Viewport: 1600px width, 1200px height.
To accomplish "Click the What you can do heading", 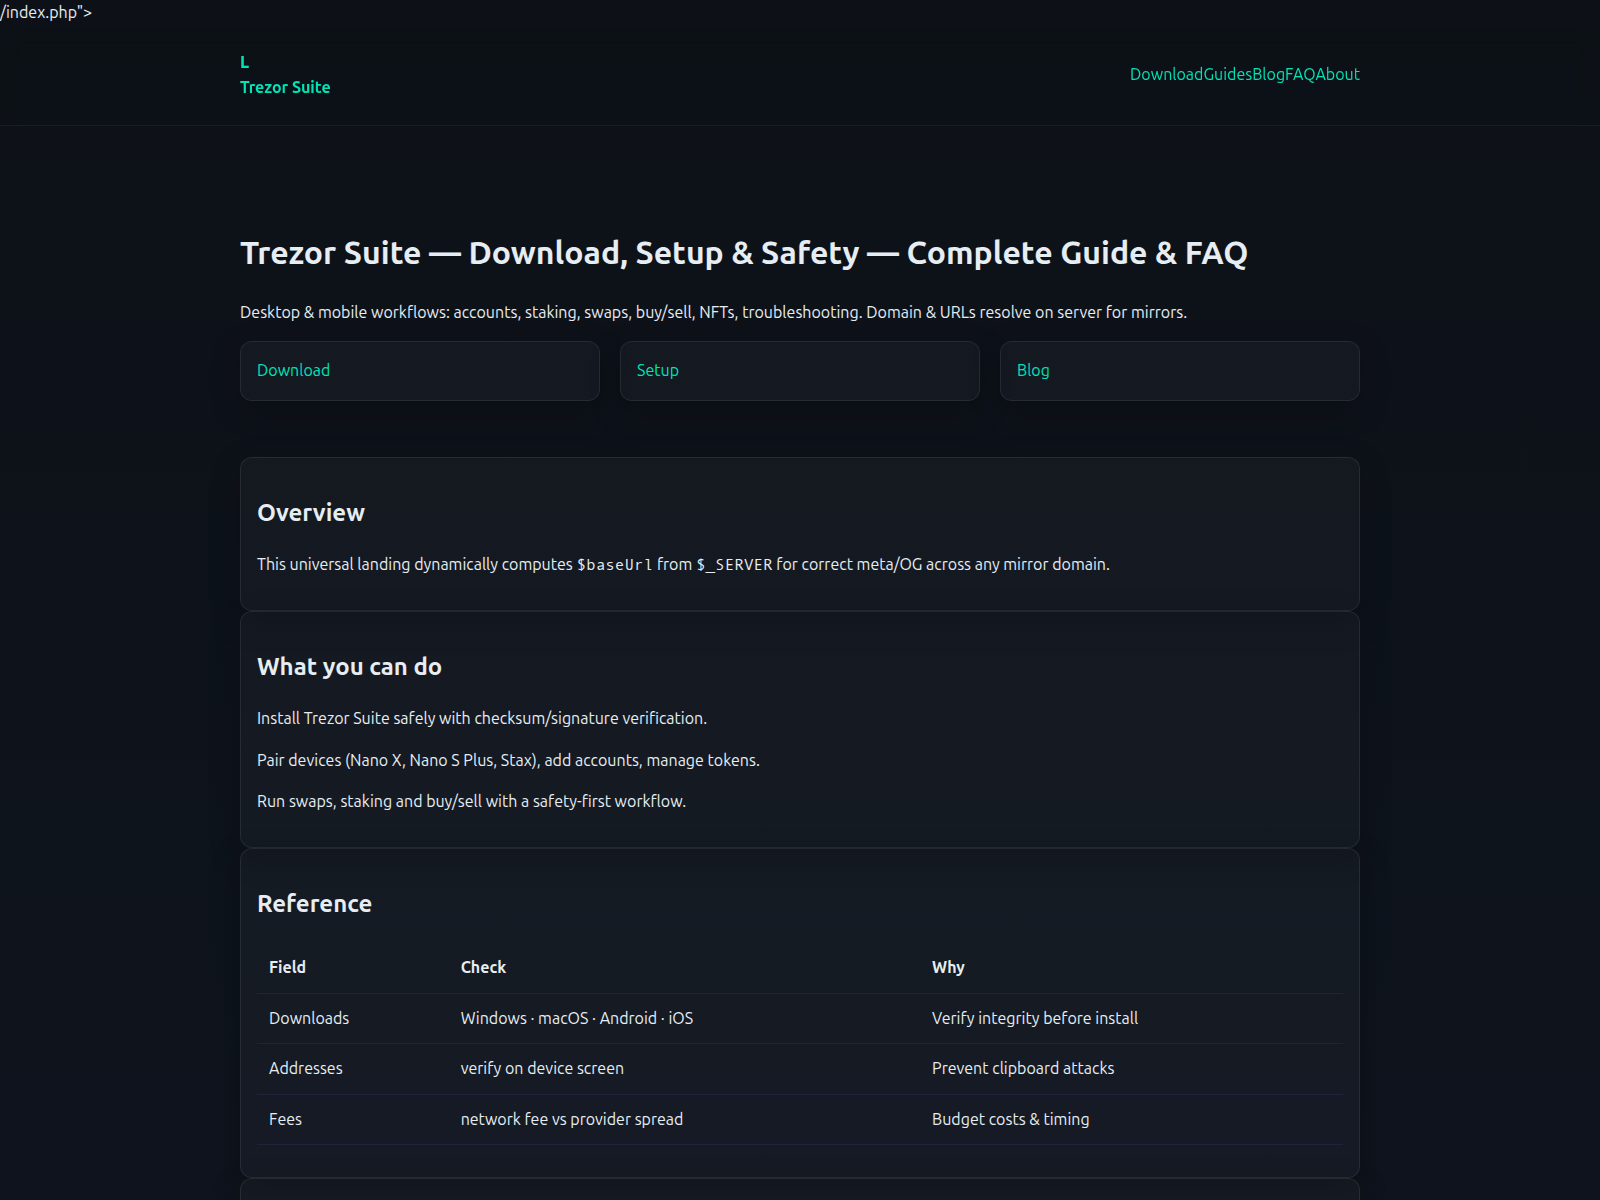I will click(x=349, y=667).
